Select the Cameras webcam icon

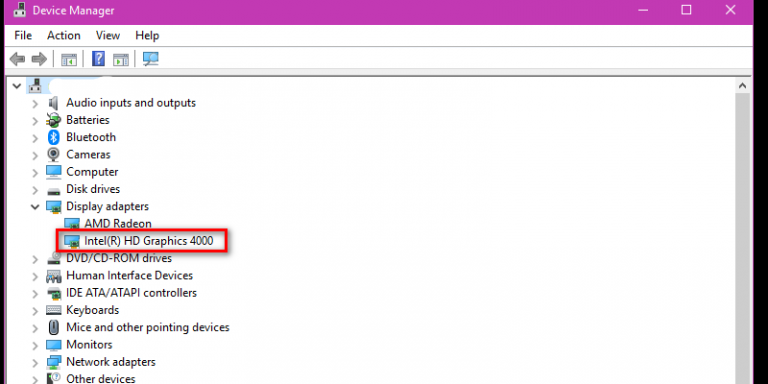53,154
